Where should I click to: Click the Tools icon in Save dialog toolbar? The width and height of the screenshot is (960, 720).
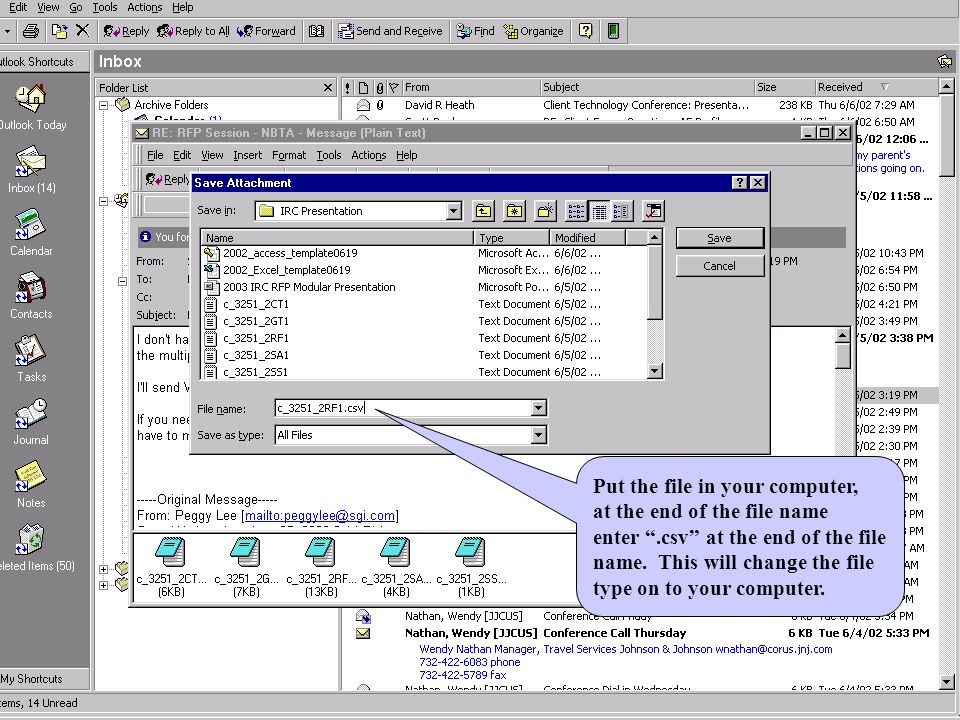(653, 211)
